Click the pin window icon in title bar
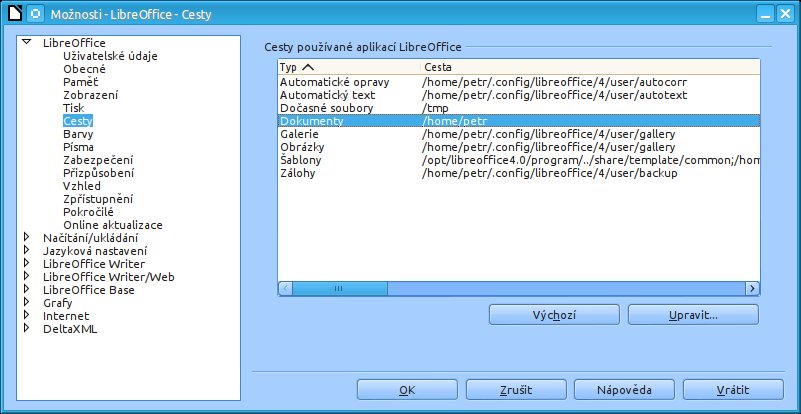Screen dimensions: 801x414 [35, 13]
